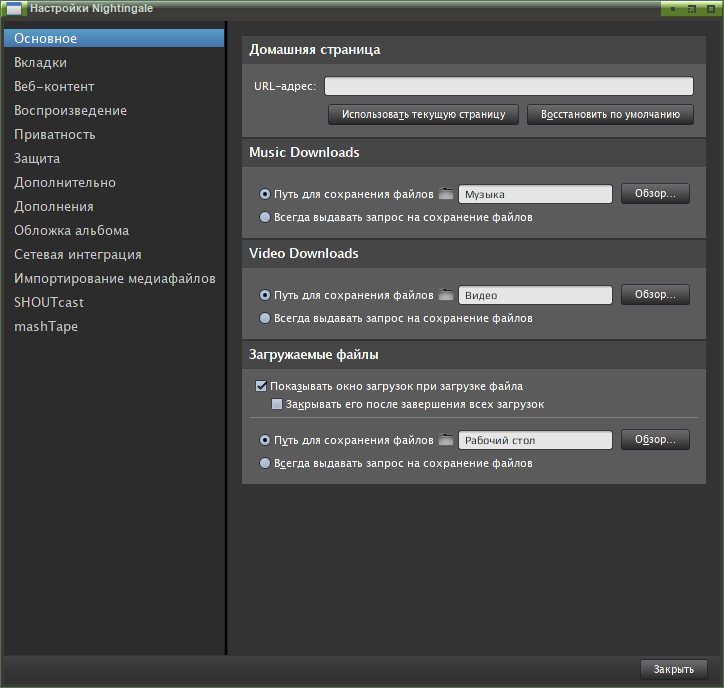
Task: Click the Рабочий стол path field
Action: pos(535,440)
